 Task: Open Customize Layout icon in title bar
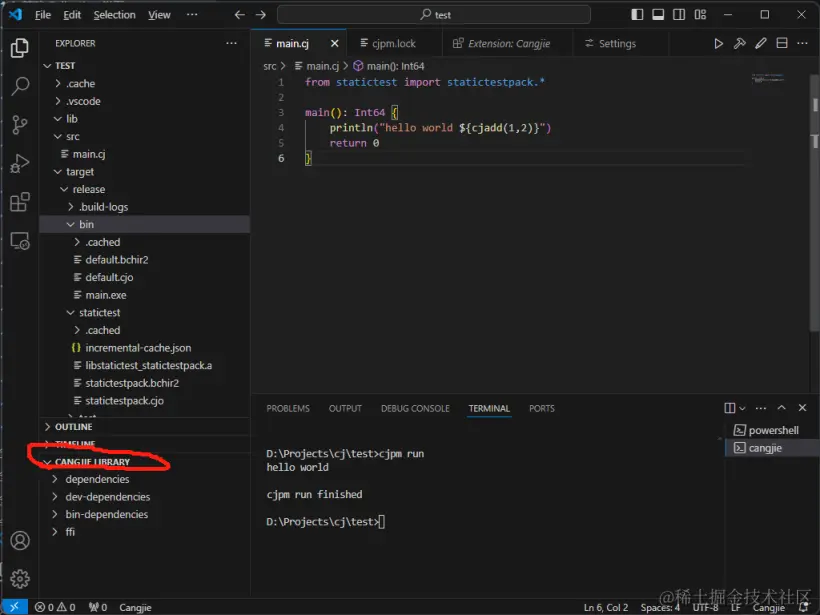coord(700,15)
